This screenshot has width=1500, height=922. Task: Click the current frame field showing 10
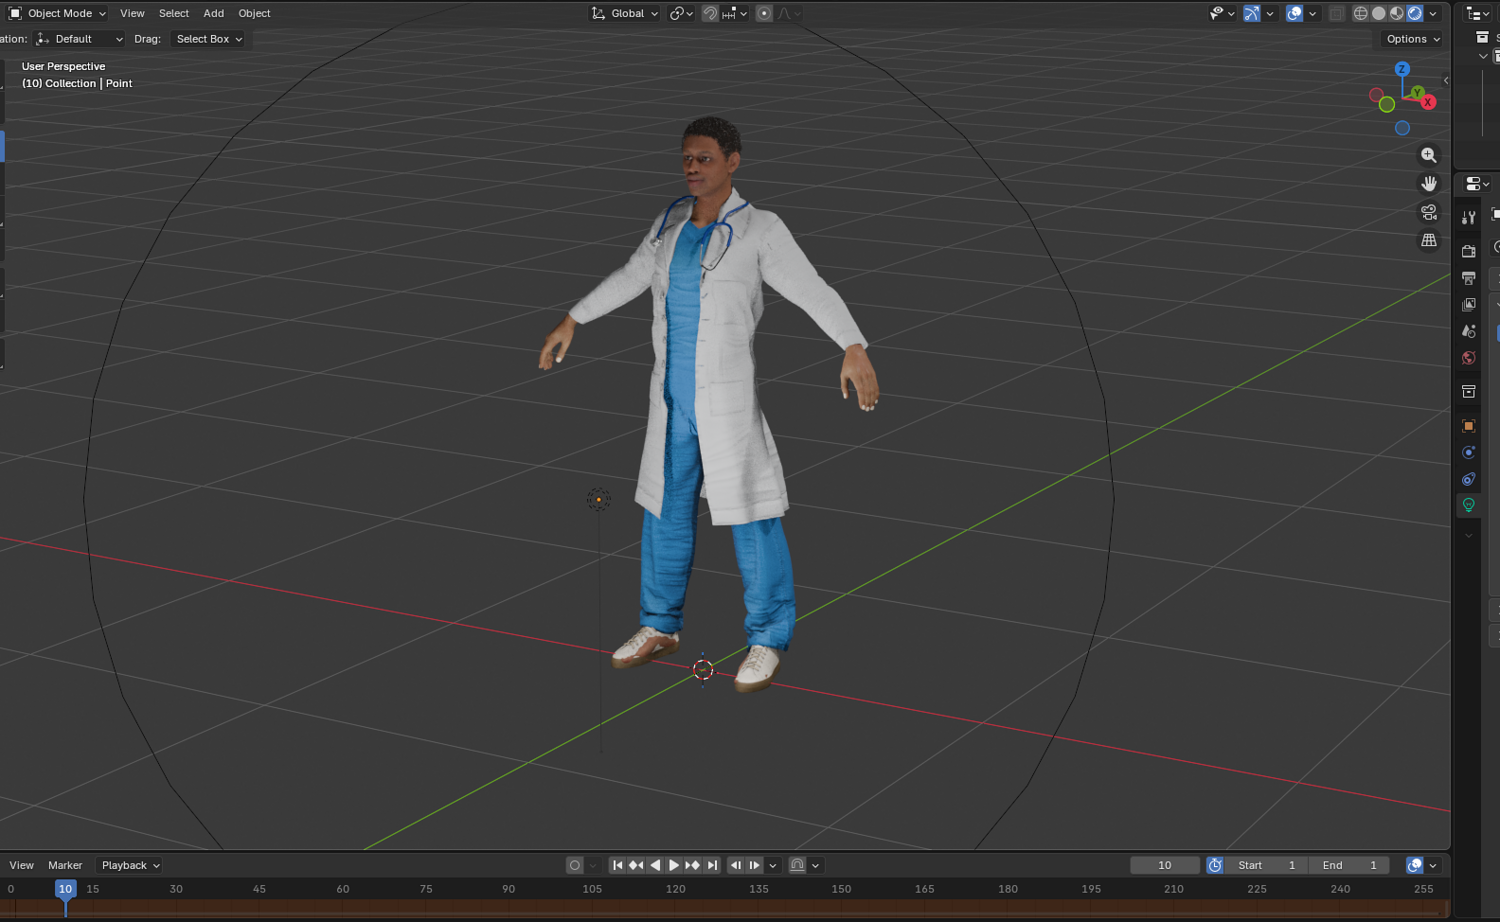(1165, 865)
